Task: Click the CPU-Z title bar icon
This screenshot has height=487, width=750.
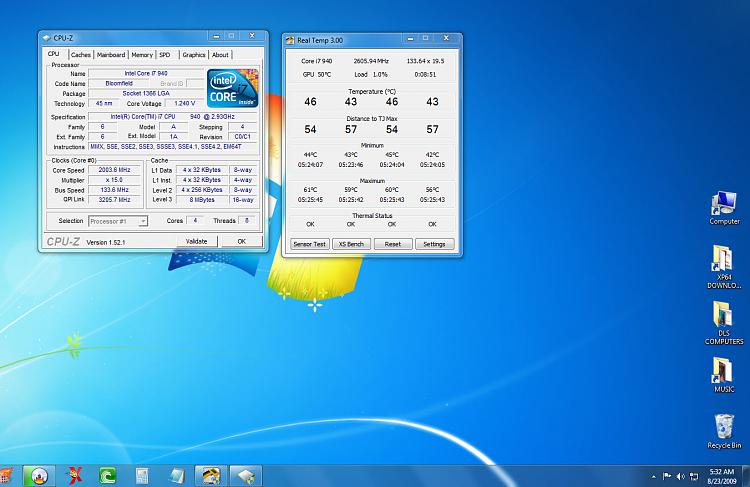Action: tap(46, 38)
